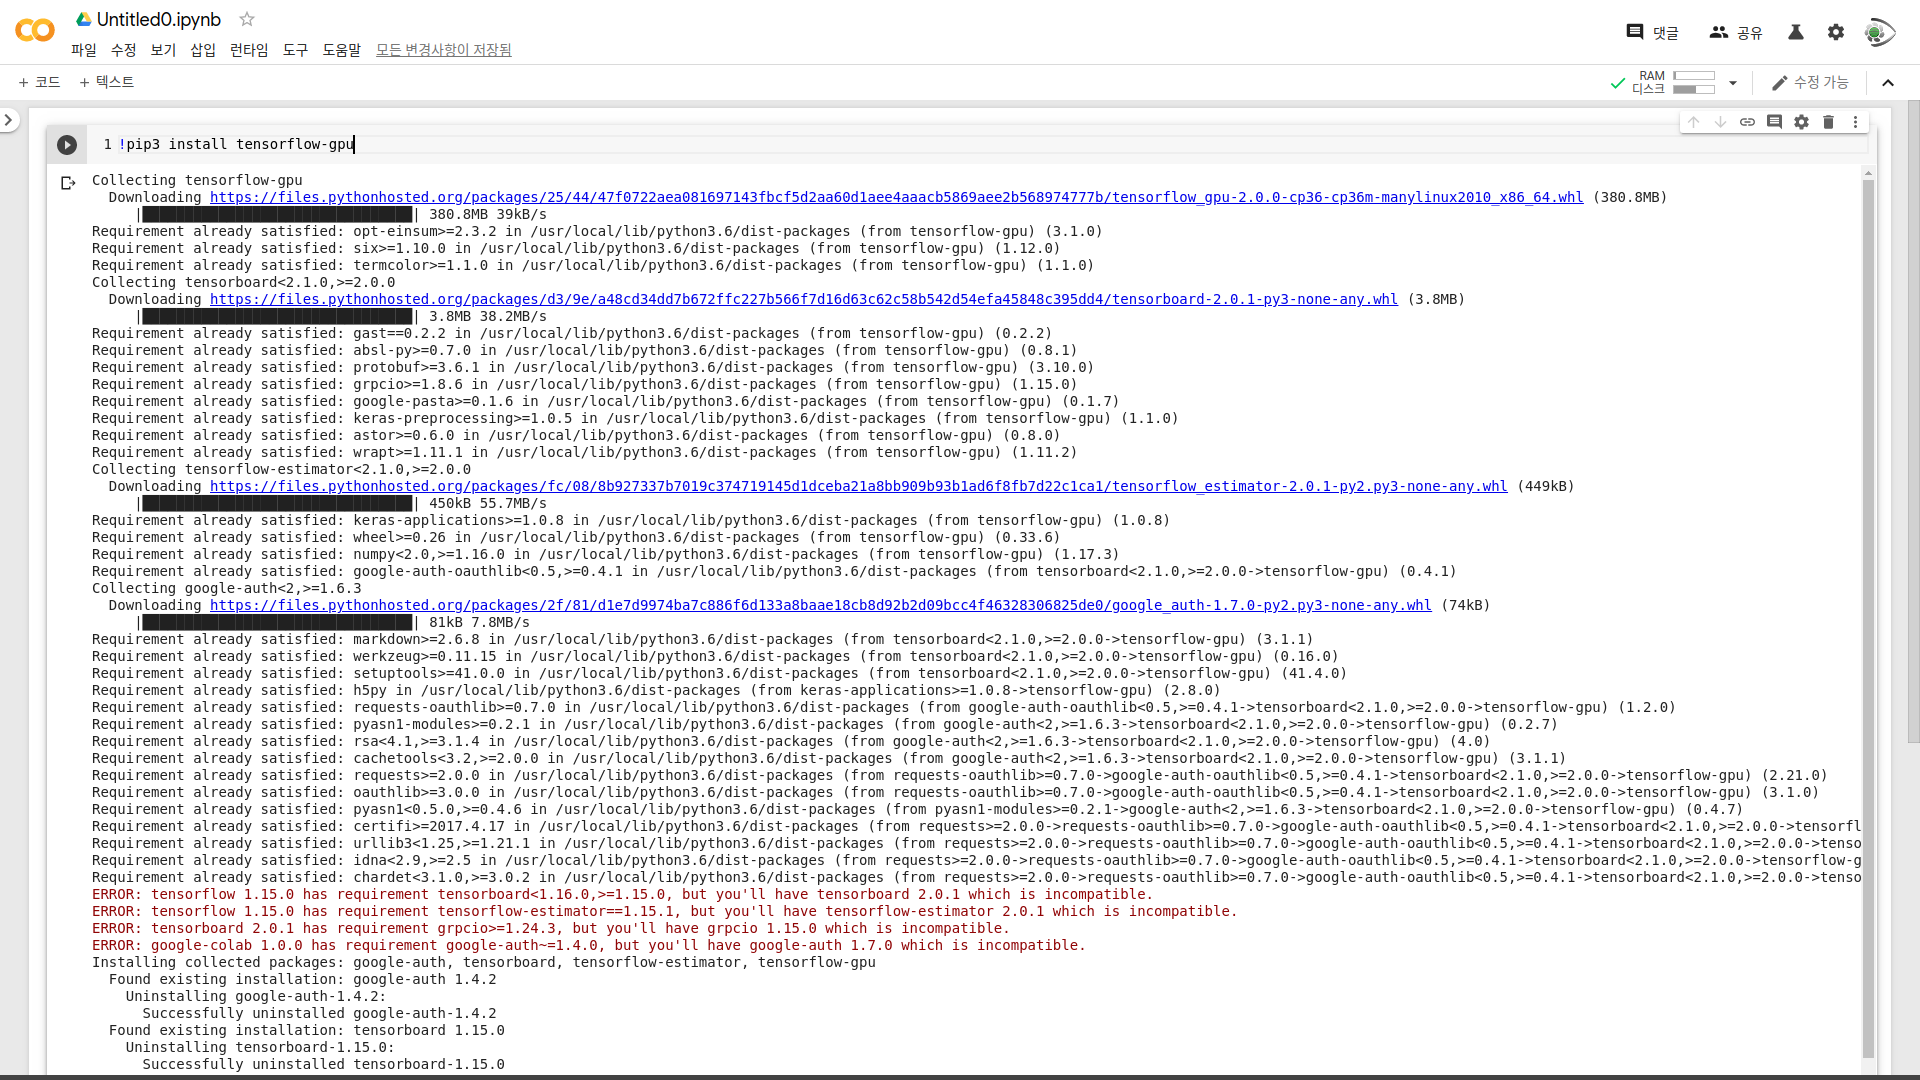Open the 파일 menu
1920x1080 pixels.
(x=84, y=50)
